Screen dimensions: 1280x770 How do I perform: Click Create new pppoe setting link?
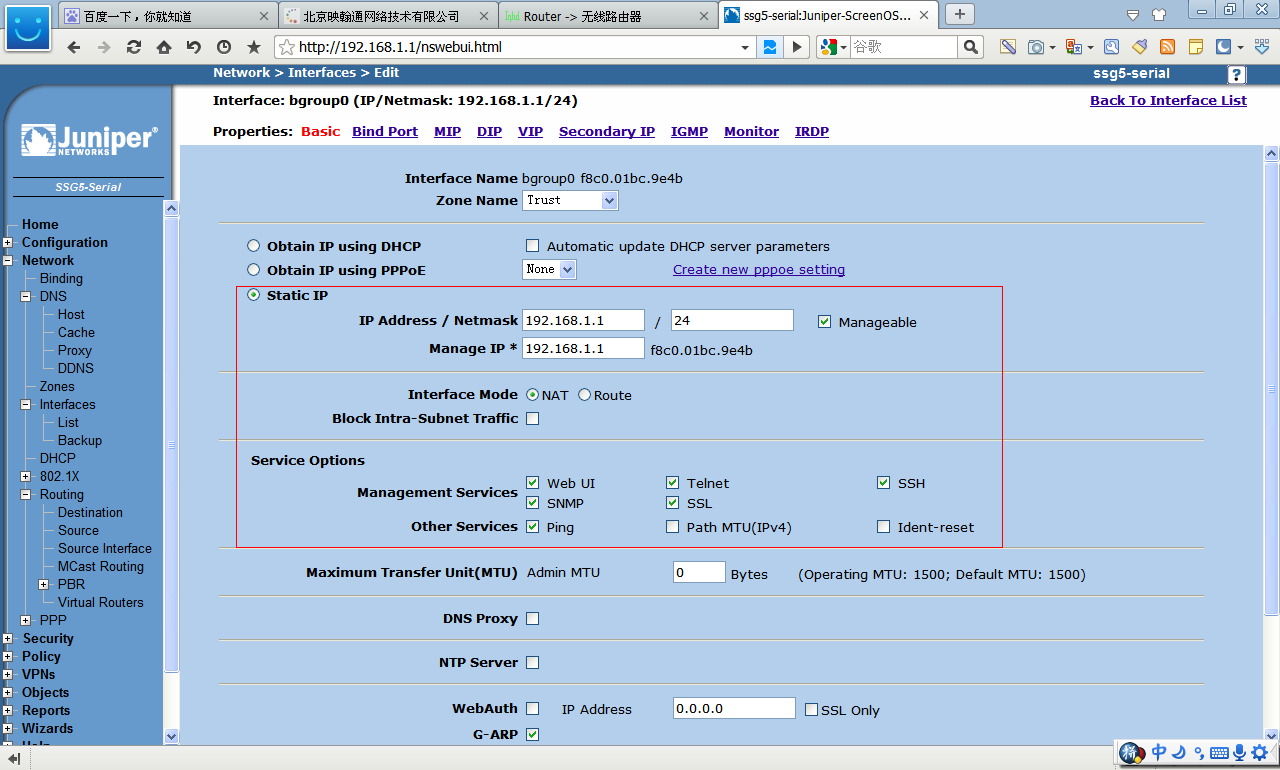(x=758, y=269)
